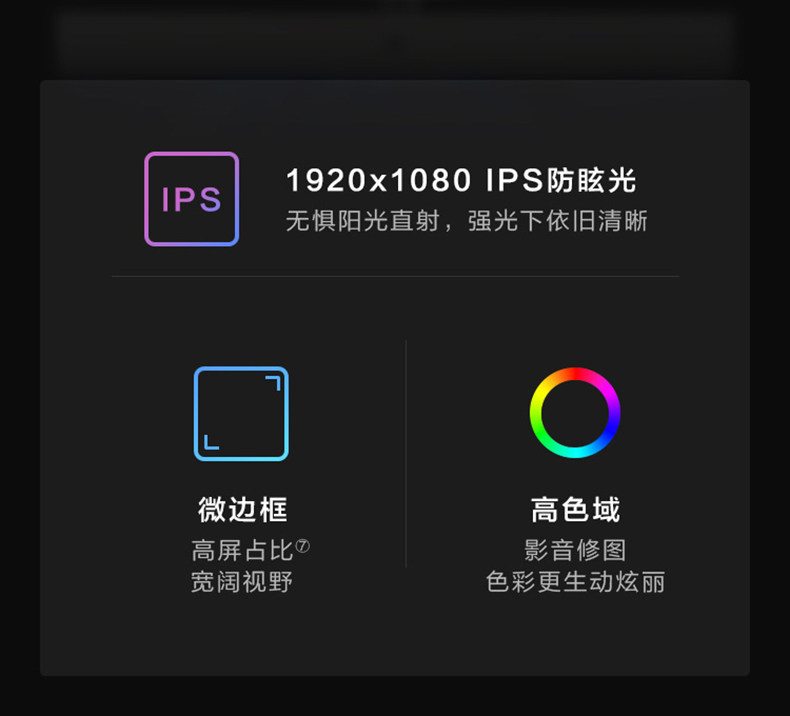Viewport: 790px width, 716px height.
Task: Click the 高屏占比 description text
Action: (x=242, y=550)
